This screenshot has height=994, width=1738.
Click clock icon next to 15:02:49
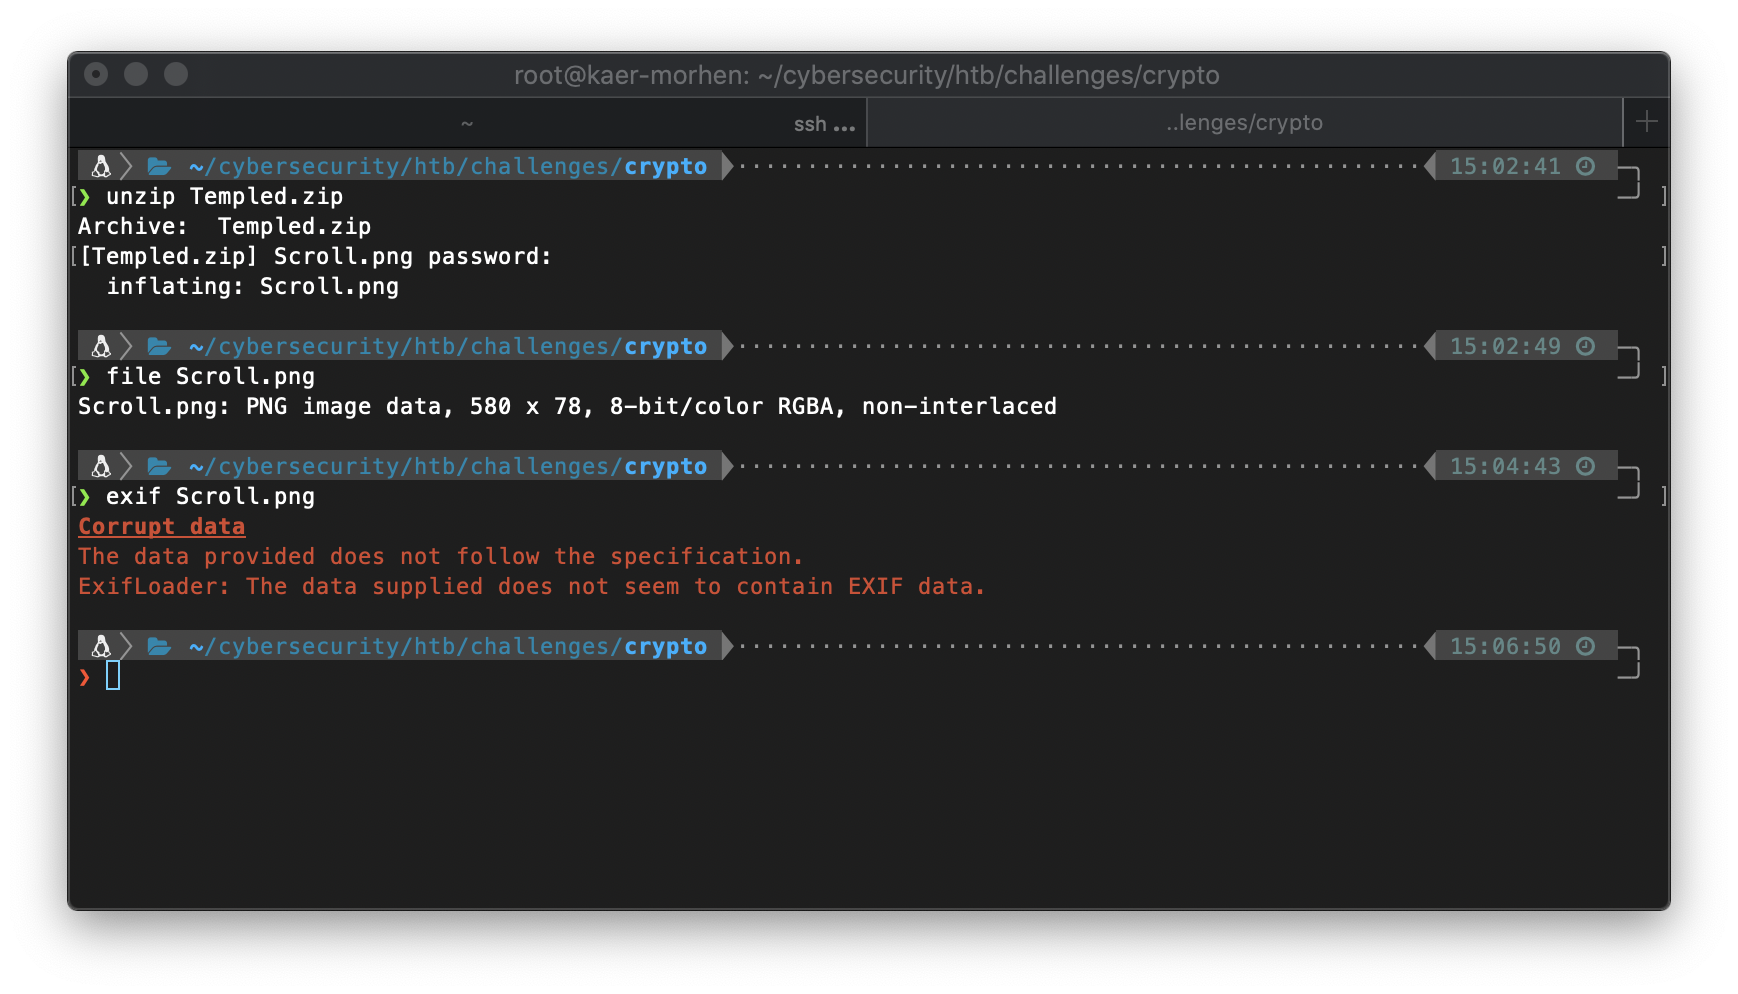click(1585, 346)
